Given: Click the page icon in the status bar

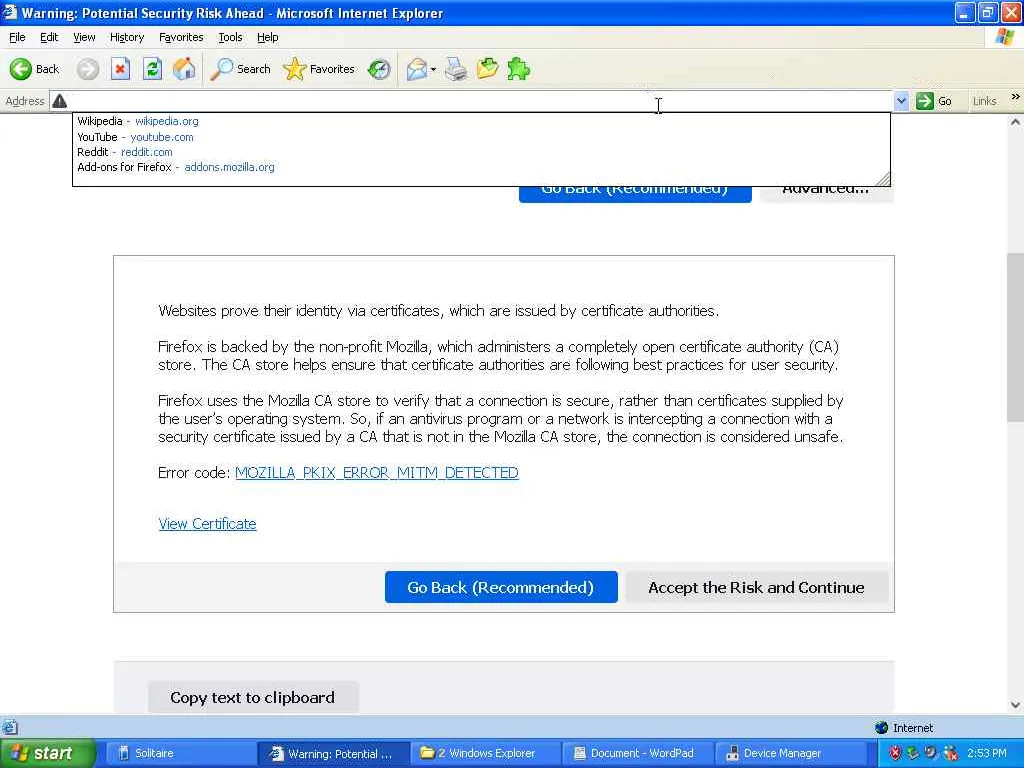Looking at the screenshot, I should click(x=9, y=728).
